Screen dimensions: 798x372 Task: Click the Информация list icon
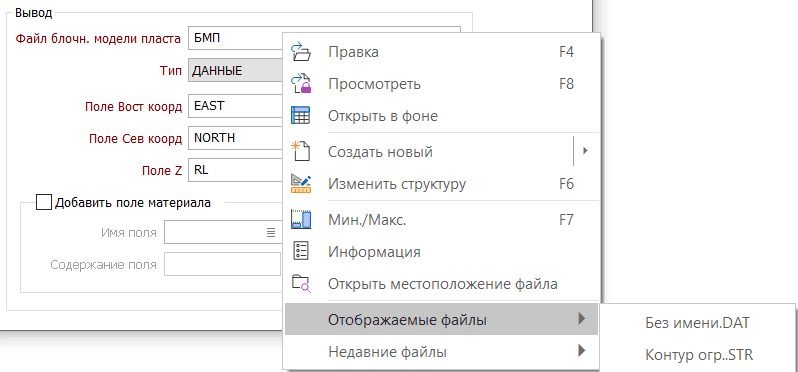click(x=300, y=251)
